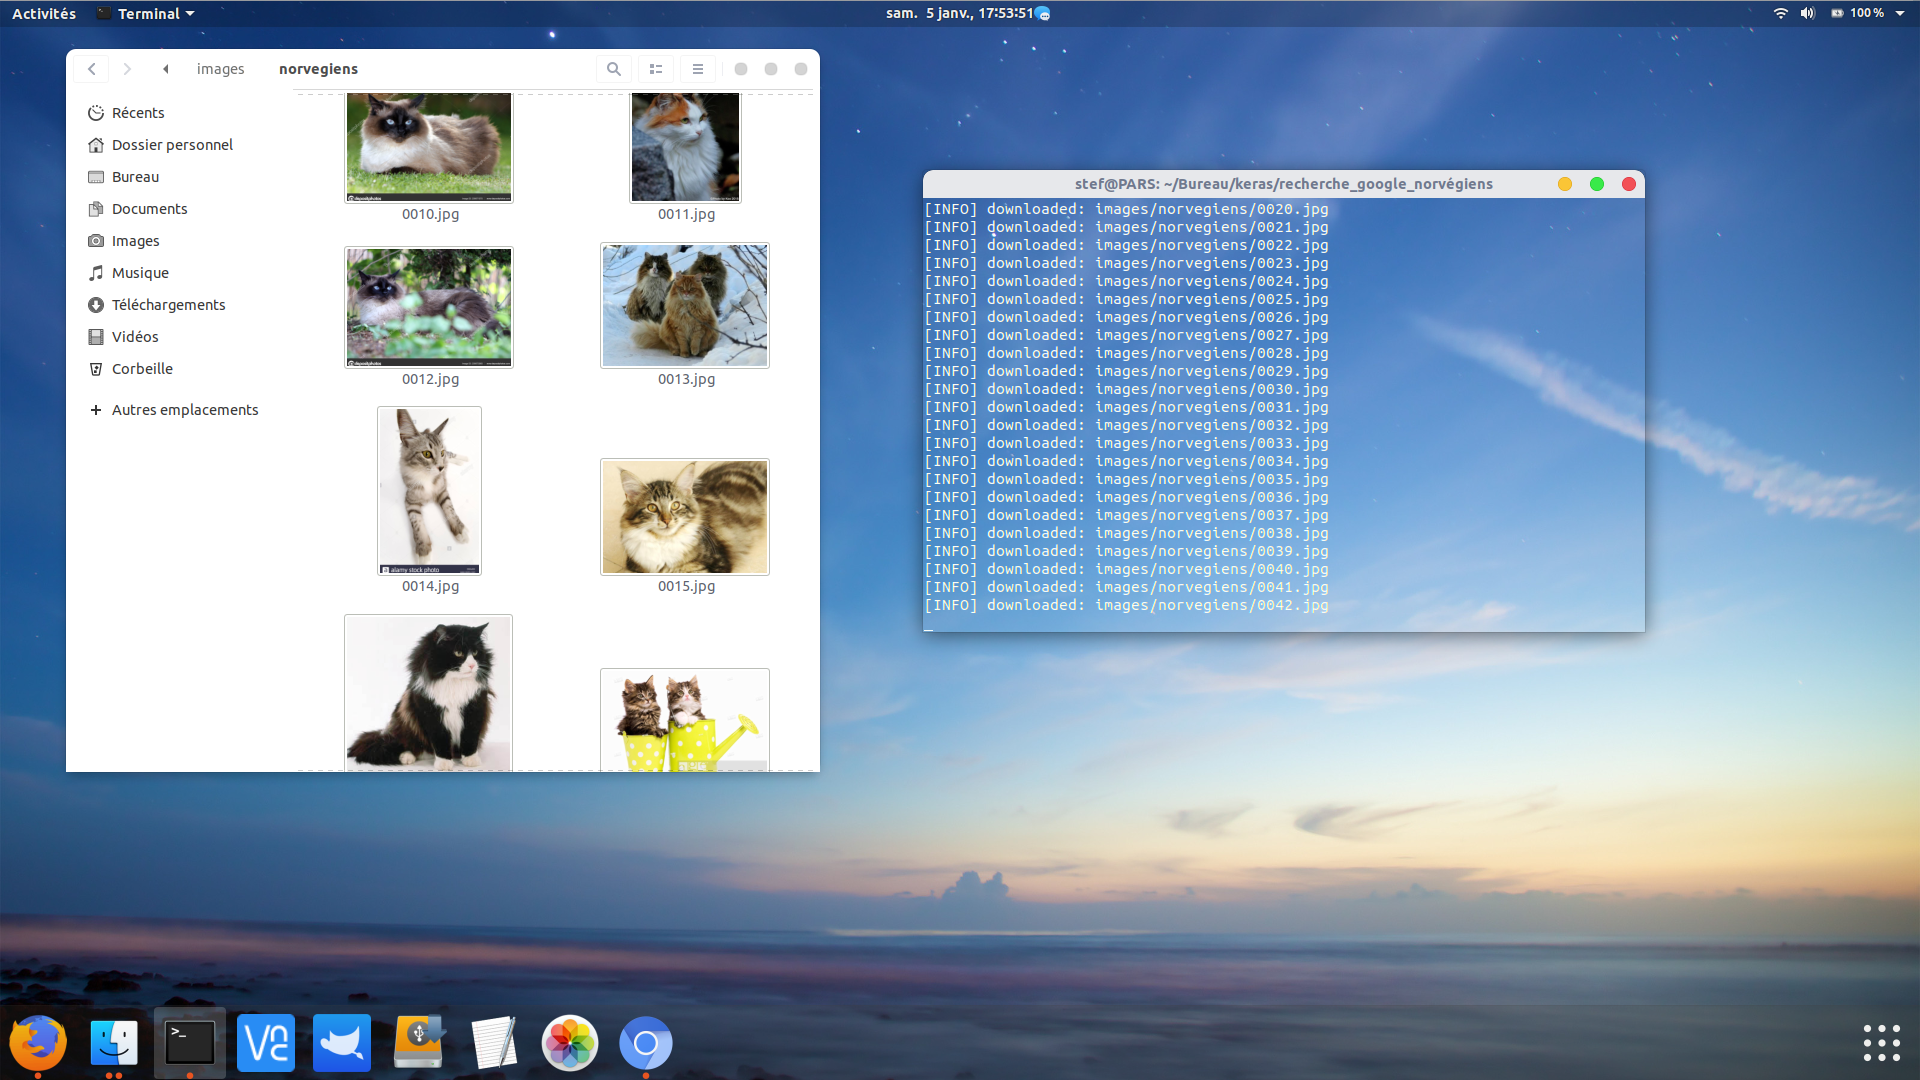Launch Firefox from the dock
The width and height of the screenshot is (1920, 1080).
tap(38, 1043)
